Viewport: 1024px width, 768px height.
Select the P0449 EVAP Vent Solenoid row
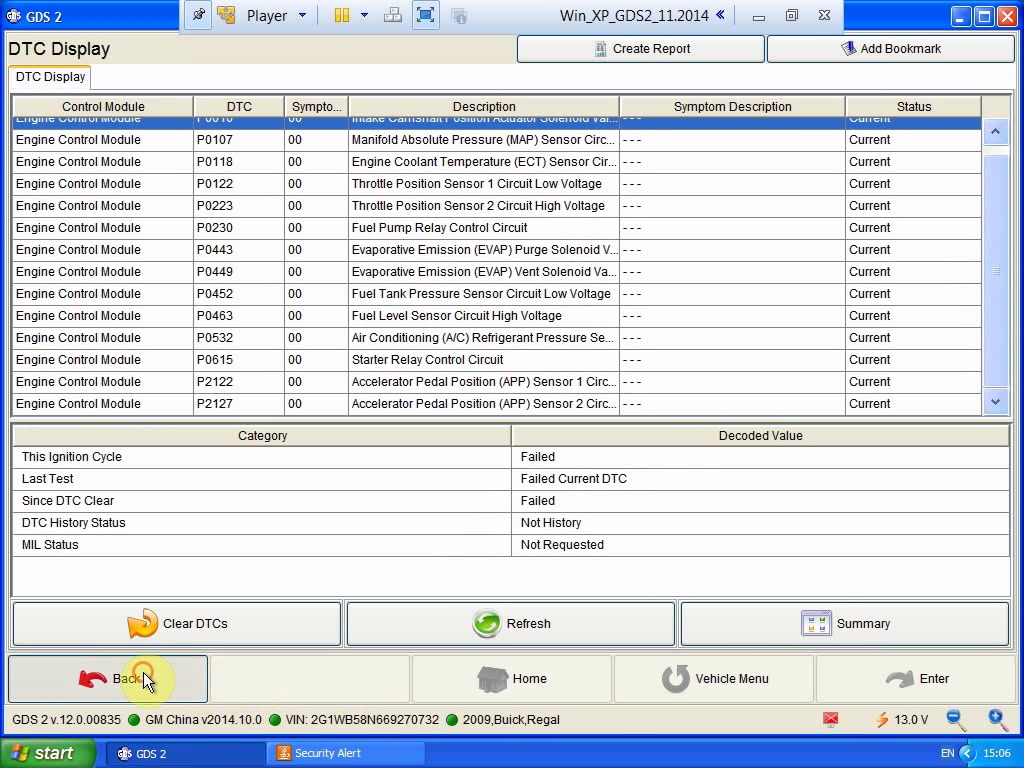pyautogui.click(x=496, y=272)
